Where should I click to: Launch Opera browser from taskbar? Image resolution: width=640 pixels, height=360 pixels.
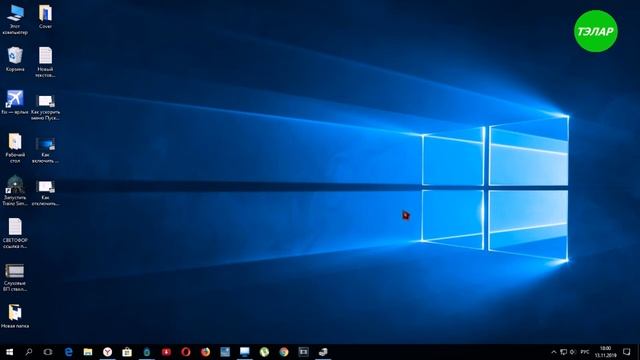[x=186, y=352]
